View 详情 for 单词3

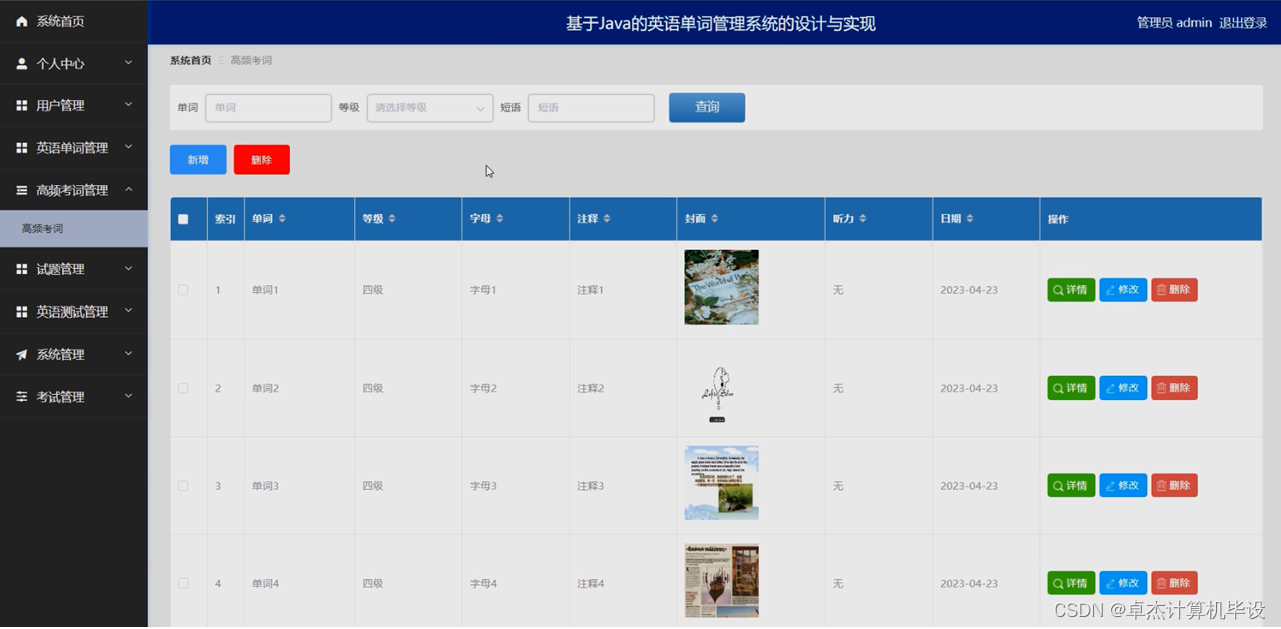point(1071,486)
